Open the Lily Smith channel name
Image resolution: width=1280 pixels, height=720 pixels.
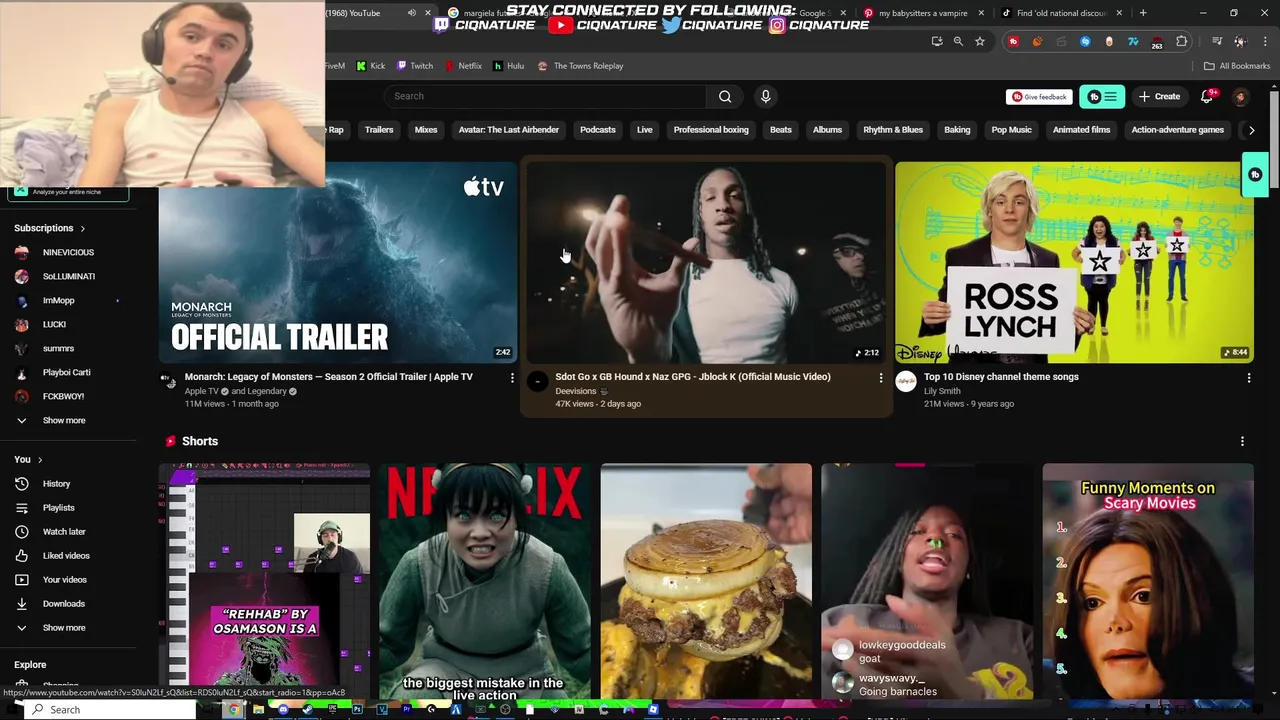[942, 391]
